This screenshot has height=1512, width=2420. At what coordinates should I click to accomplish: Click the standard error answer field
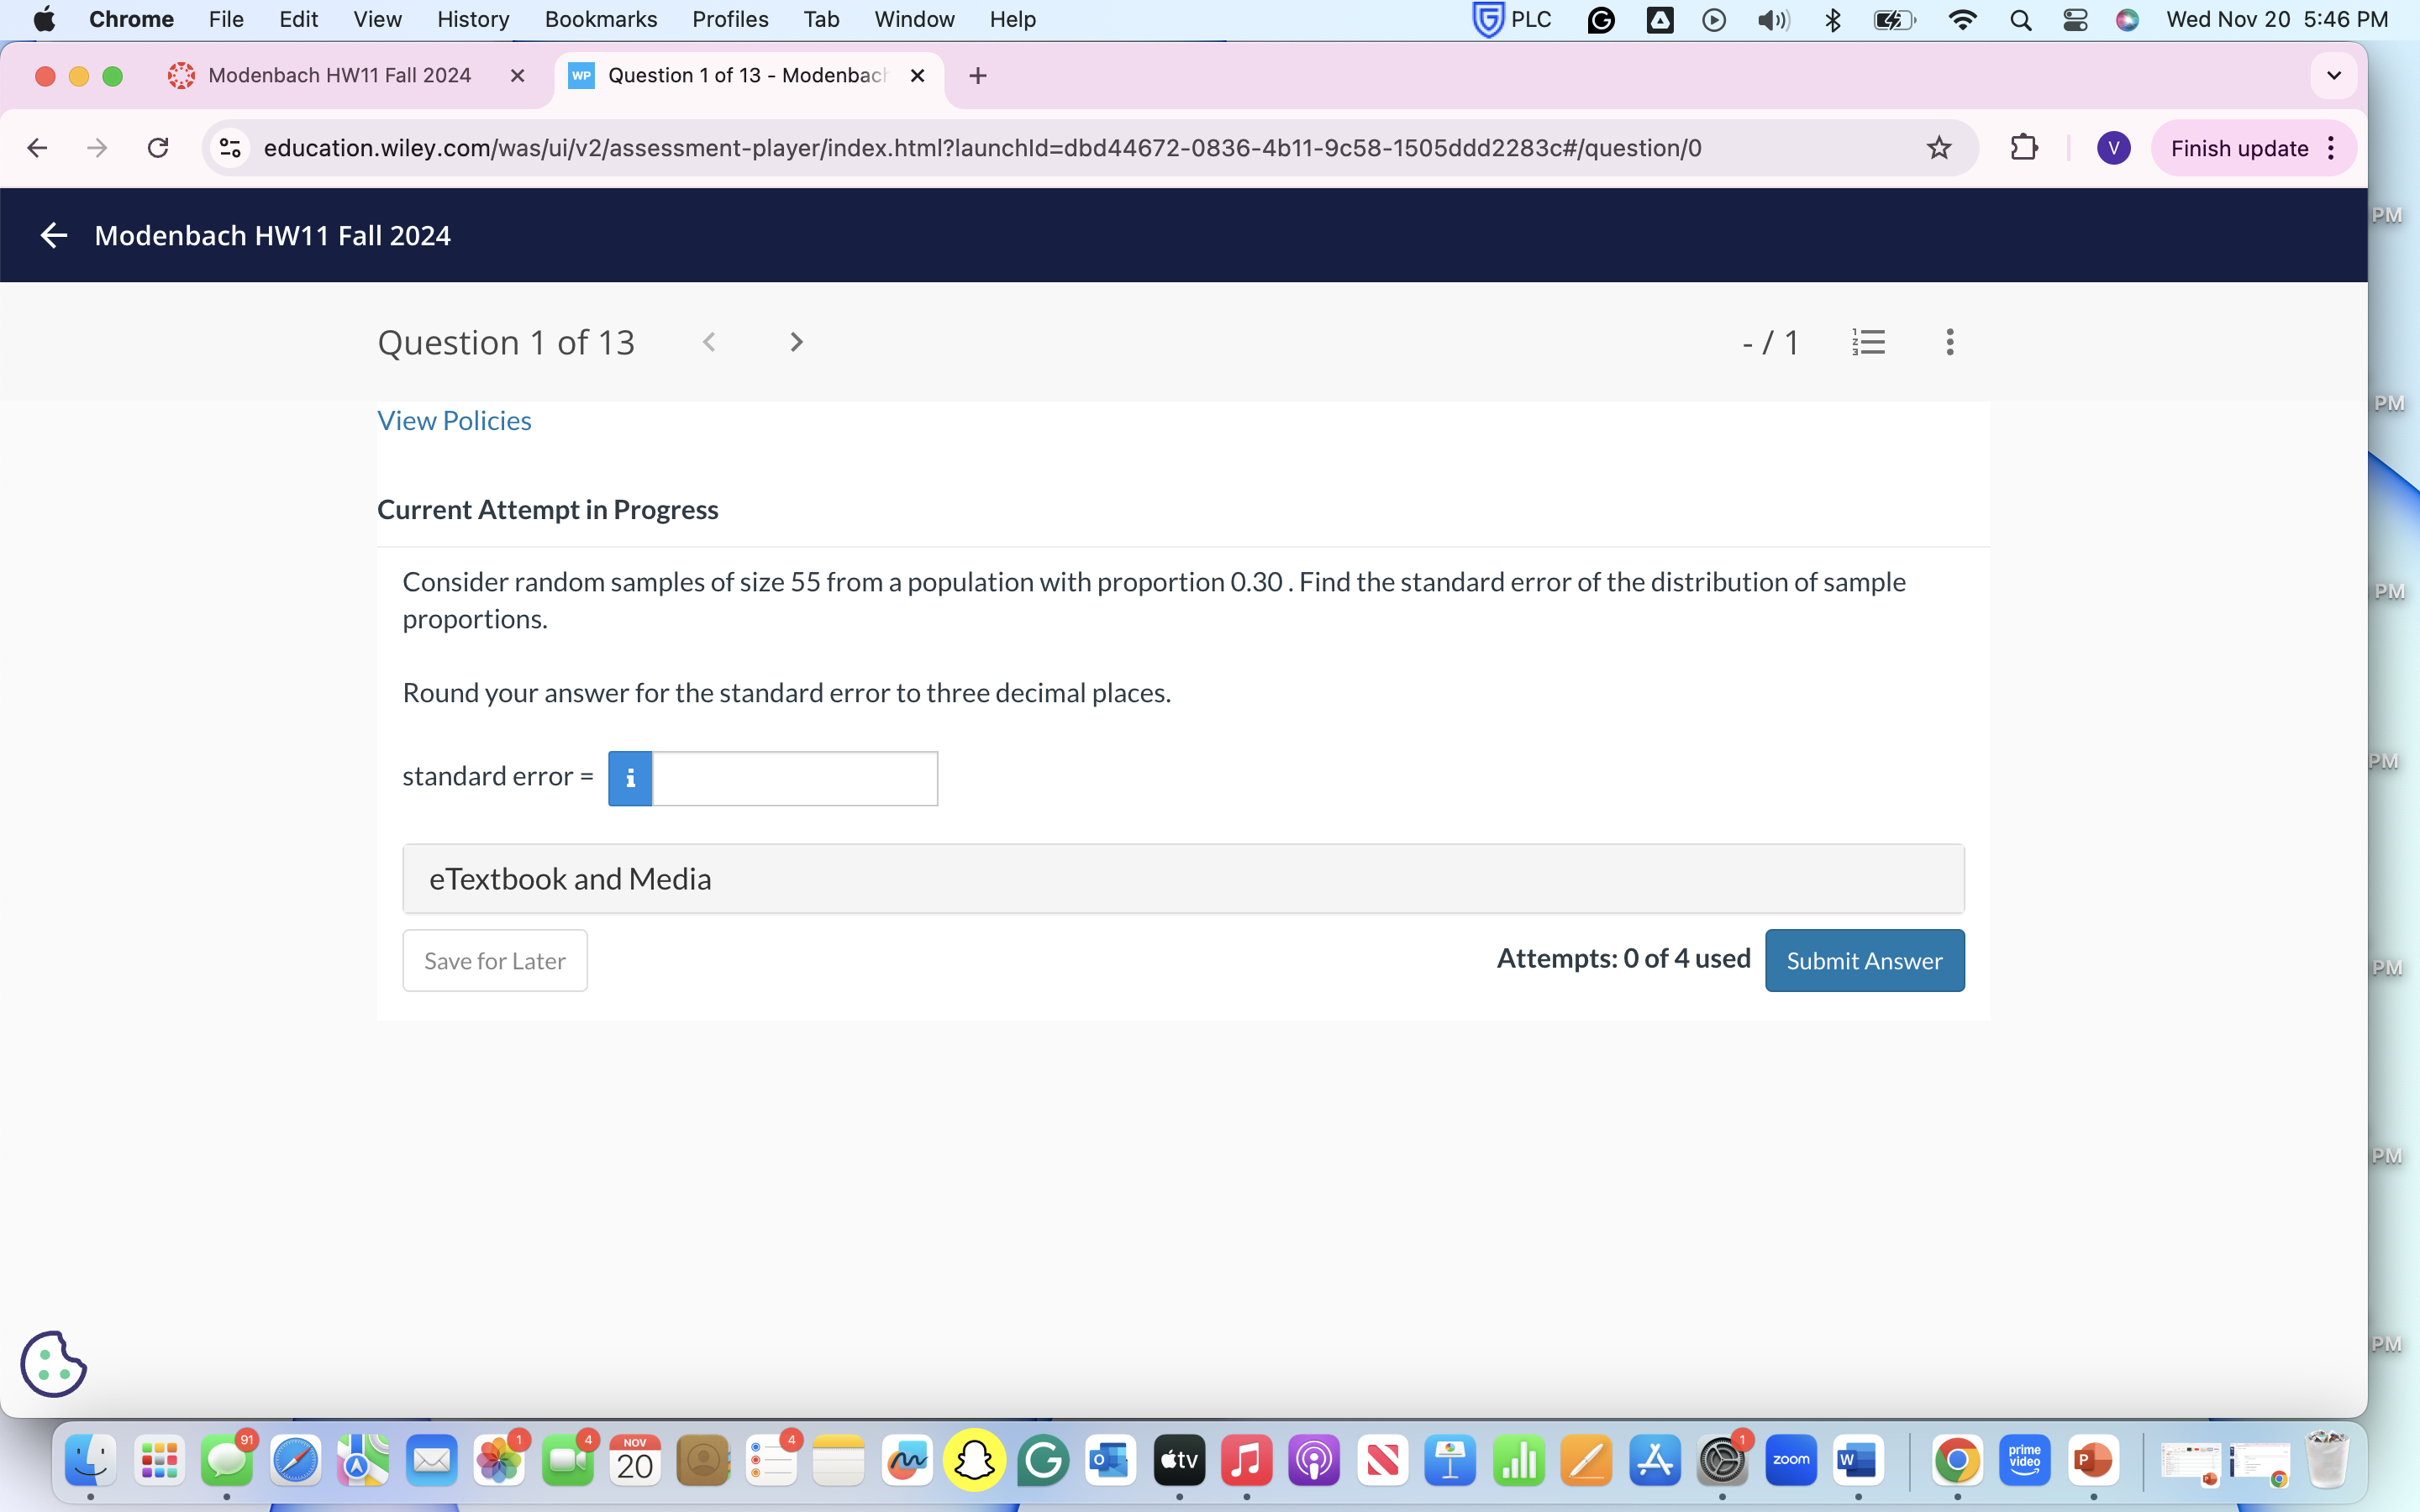click(x=795, y=777)
